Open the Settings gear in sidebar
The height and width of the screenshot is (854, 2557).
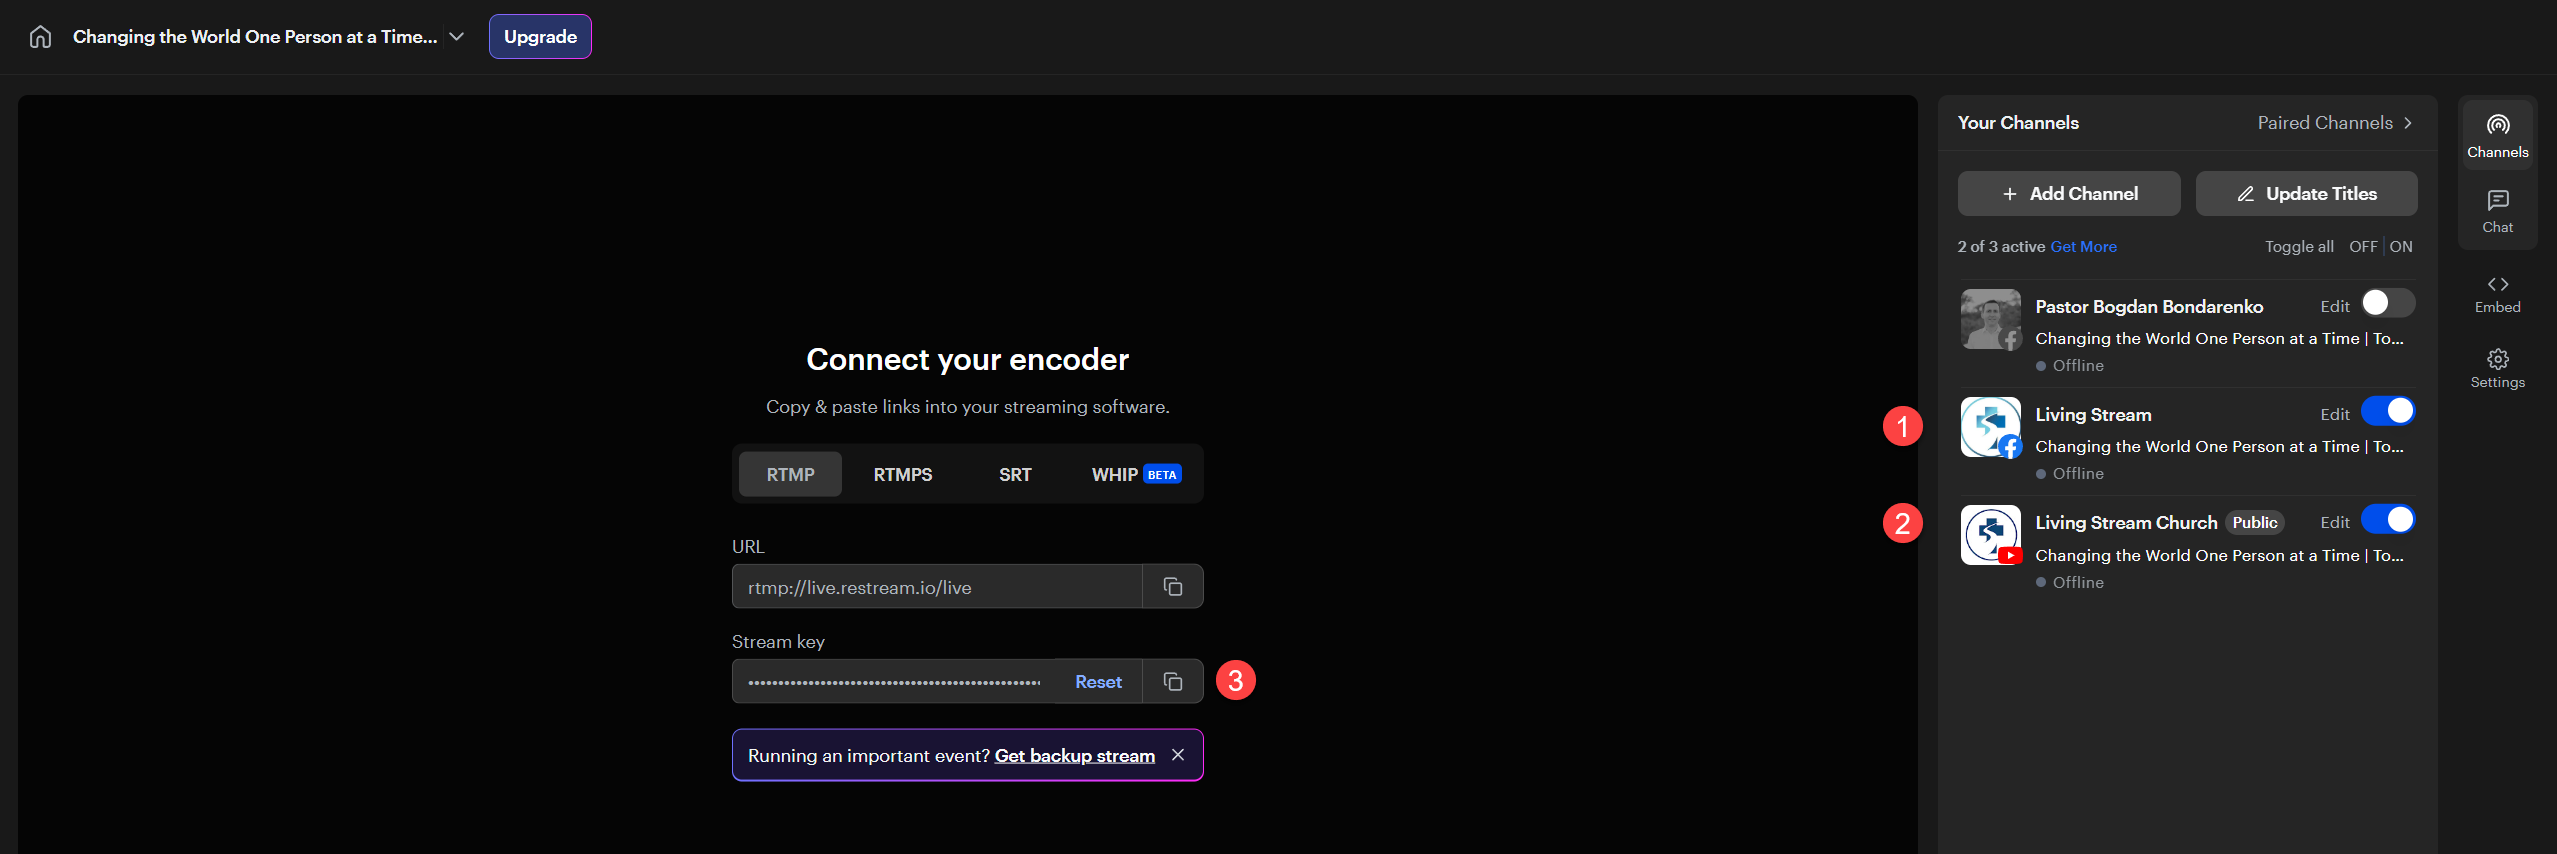[x=2497, y=368]
